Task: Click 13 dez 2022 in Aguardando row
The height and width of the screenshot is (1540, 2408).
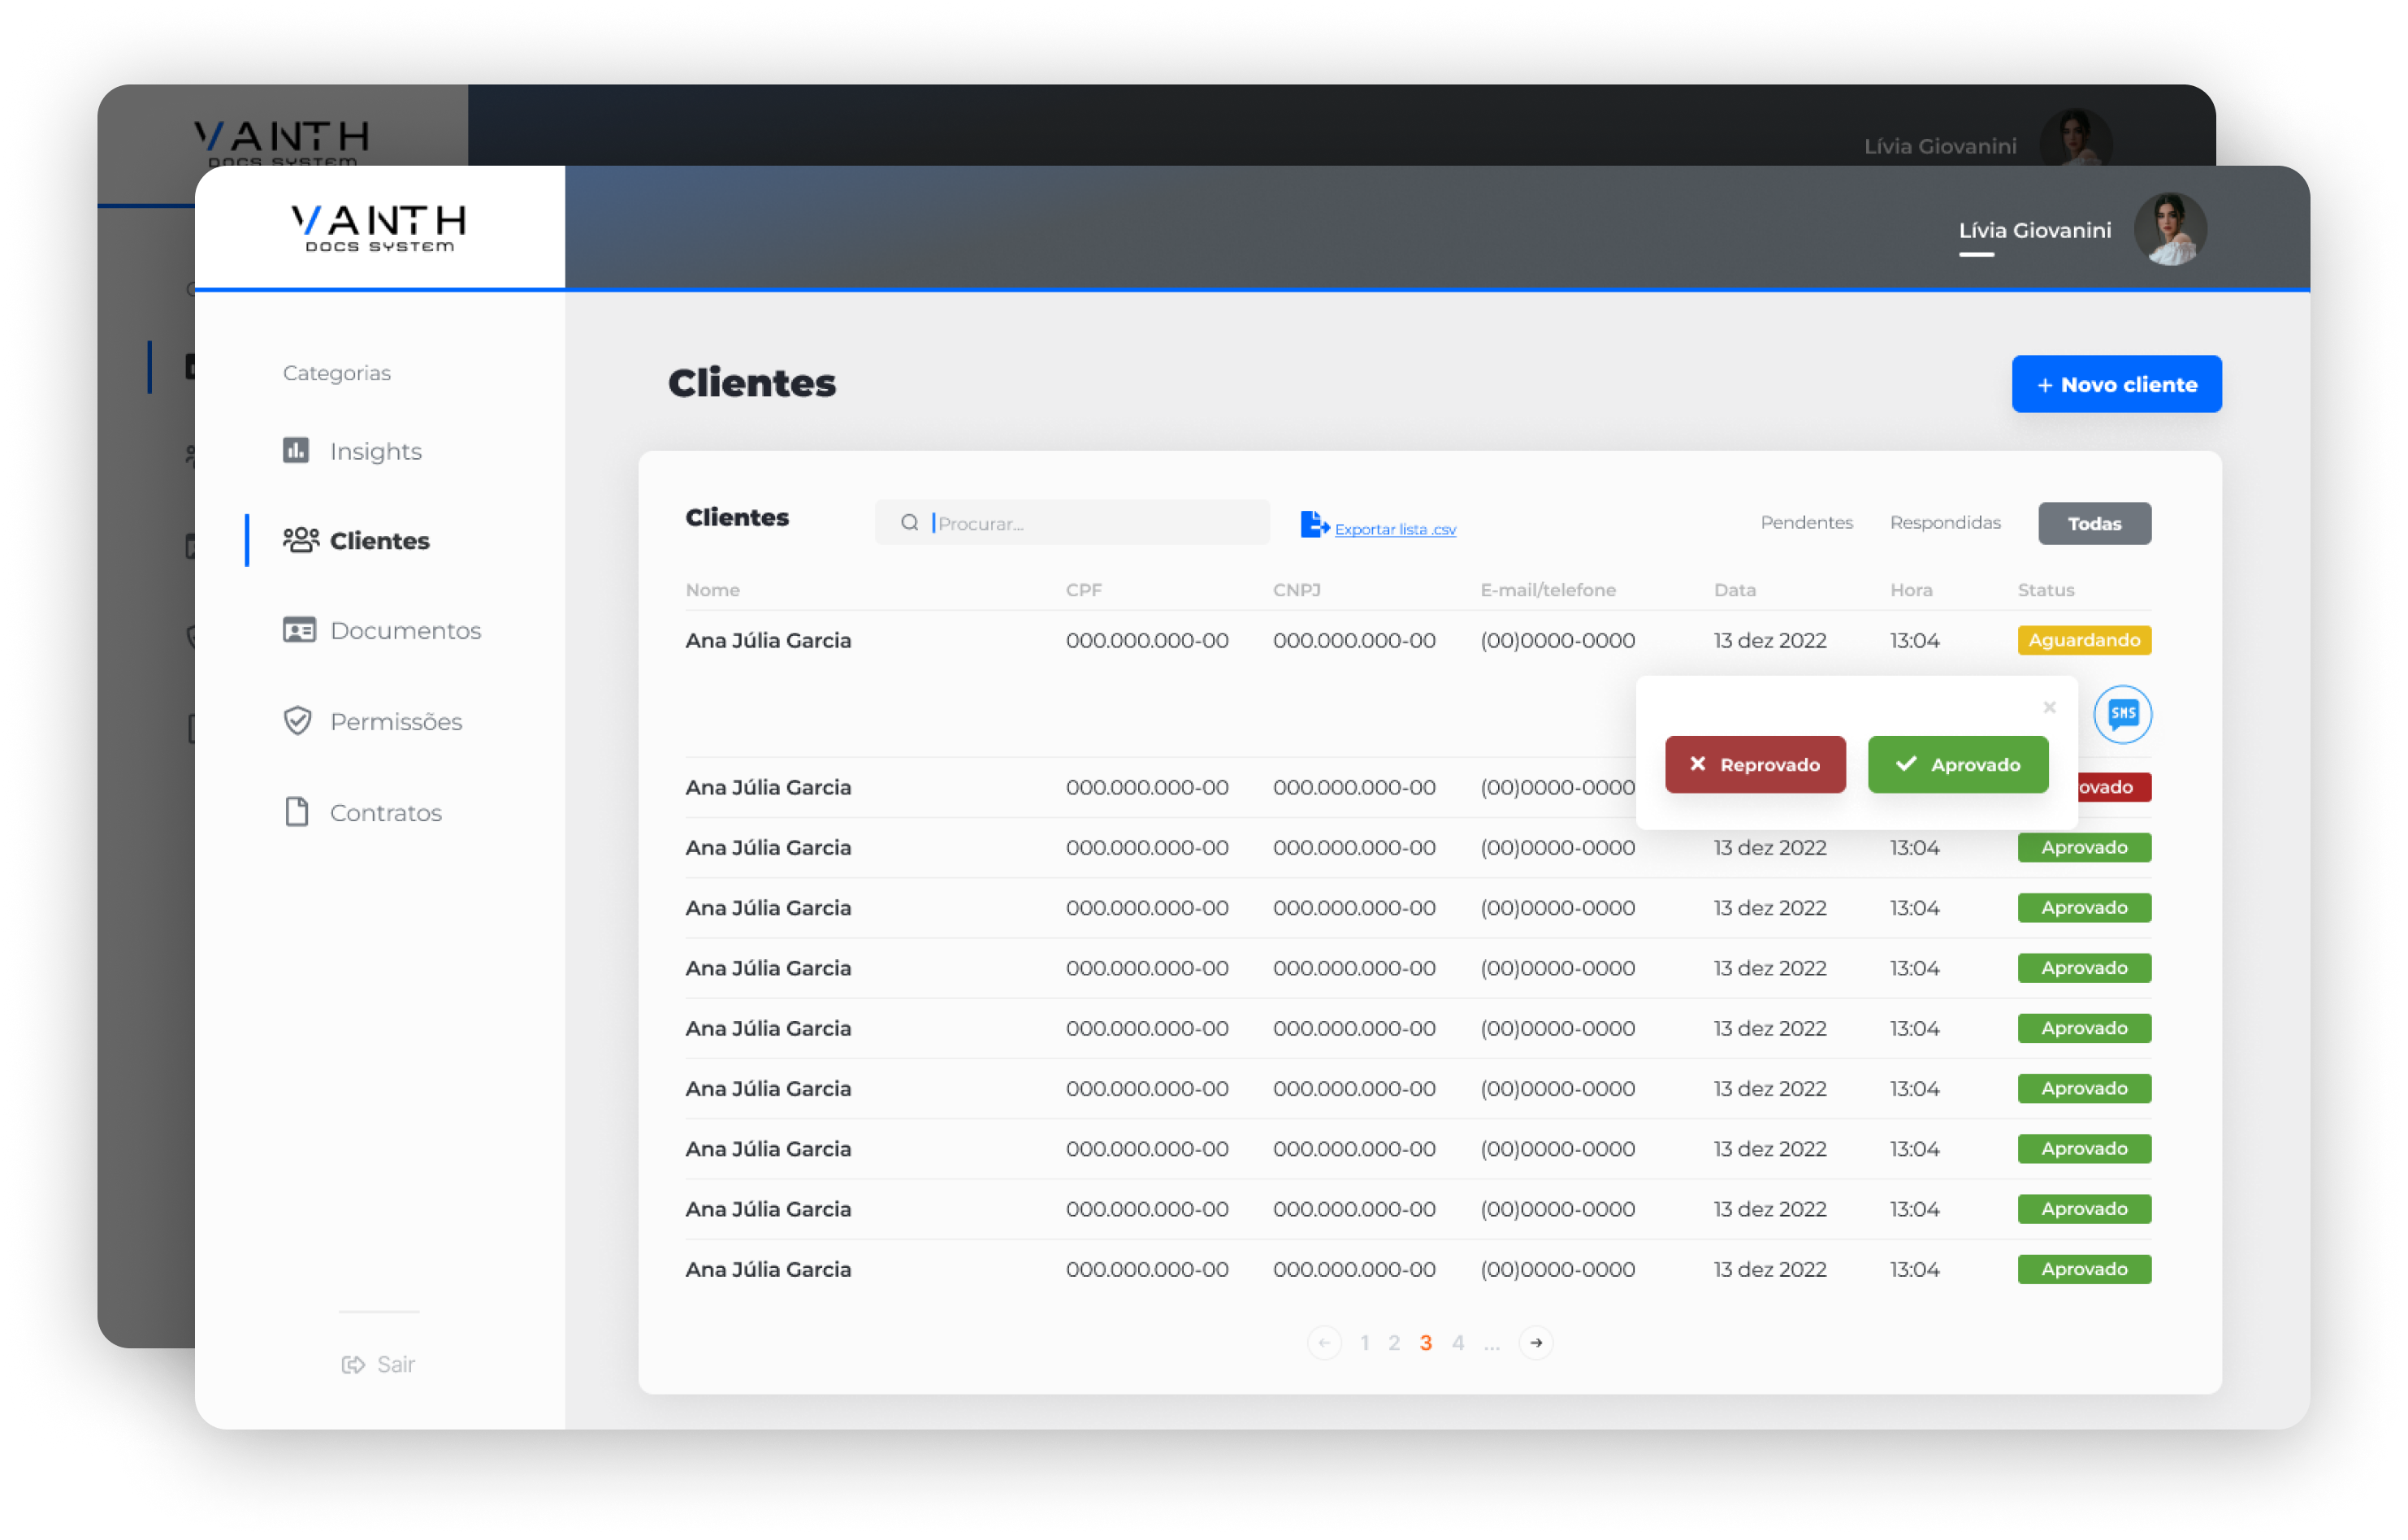Action: pos(1770,640)
